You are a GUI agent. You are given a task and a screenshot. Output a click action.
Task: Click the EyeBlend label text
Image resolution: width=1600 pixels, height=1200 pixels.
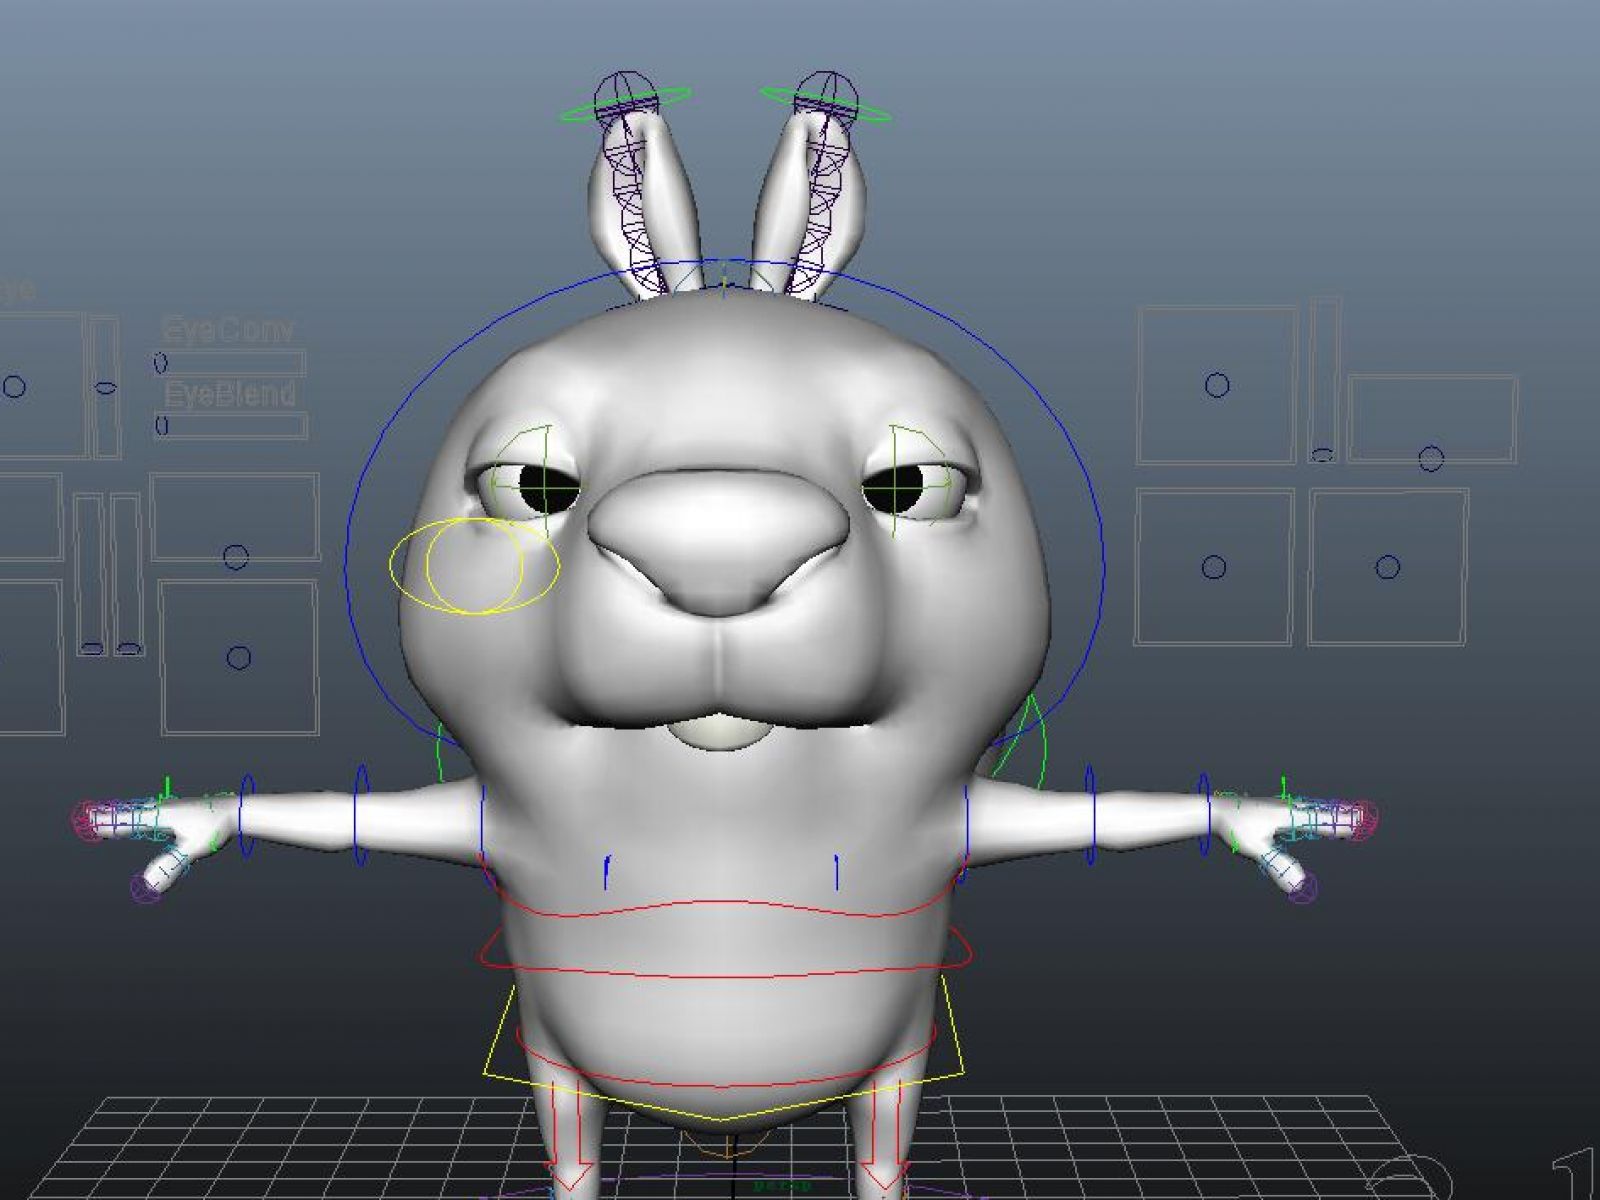(230, 393)
